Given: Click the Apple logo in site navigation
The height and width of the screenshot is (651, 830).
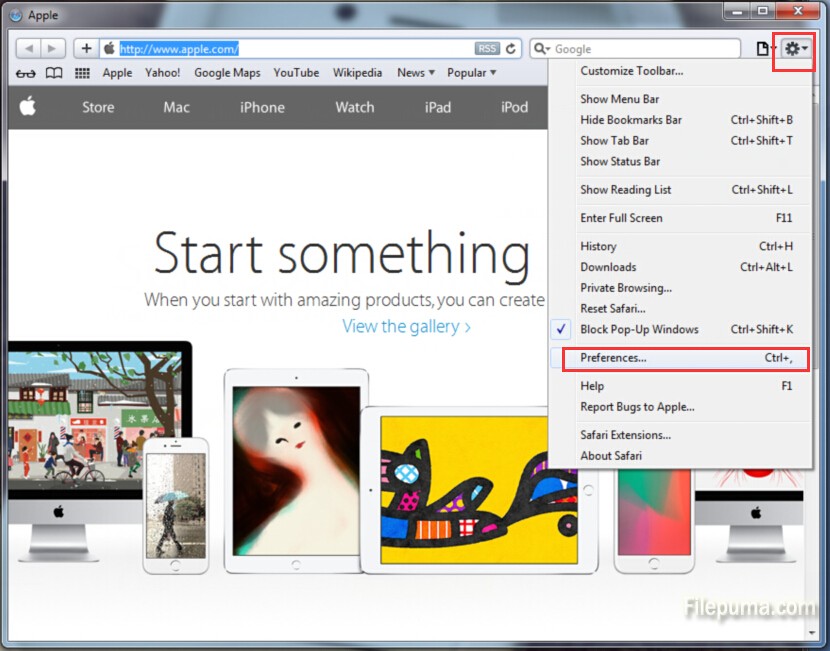Looking at the screenshot, I should (x=28, y=107).
